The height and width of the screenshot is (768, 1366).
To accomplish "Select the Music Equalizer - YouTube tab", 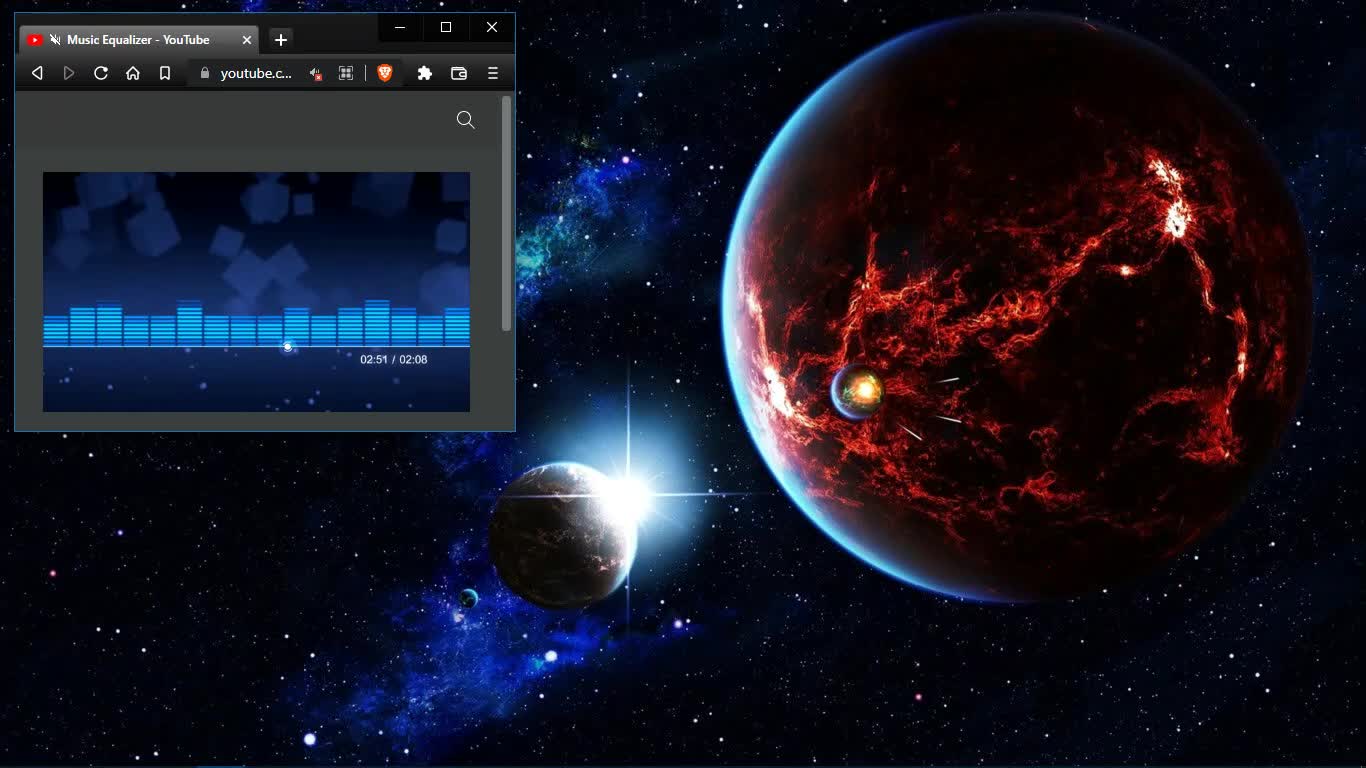I will tap(139, 40).
